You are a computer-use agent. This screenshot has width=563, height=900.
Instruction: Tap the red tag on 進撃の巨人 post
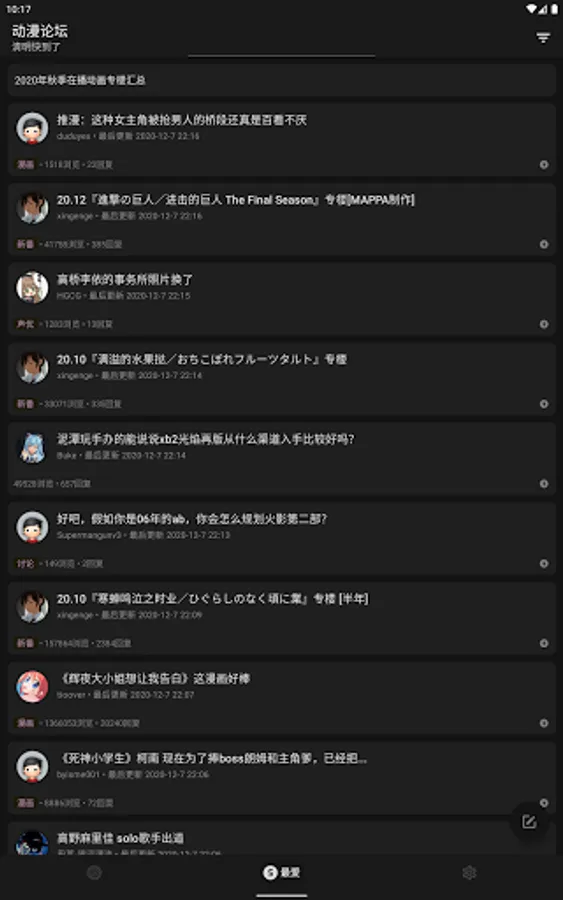[25, 245]
